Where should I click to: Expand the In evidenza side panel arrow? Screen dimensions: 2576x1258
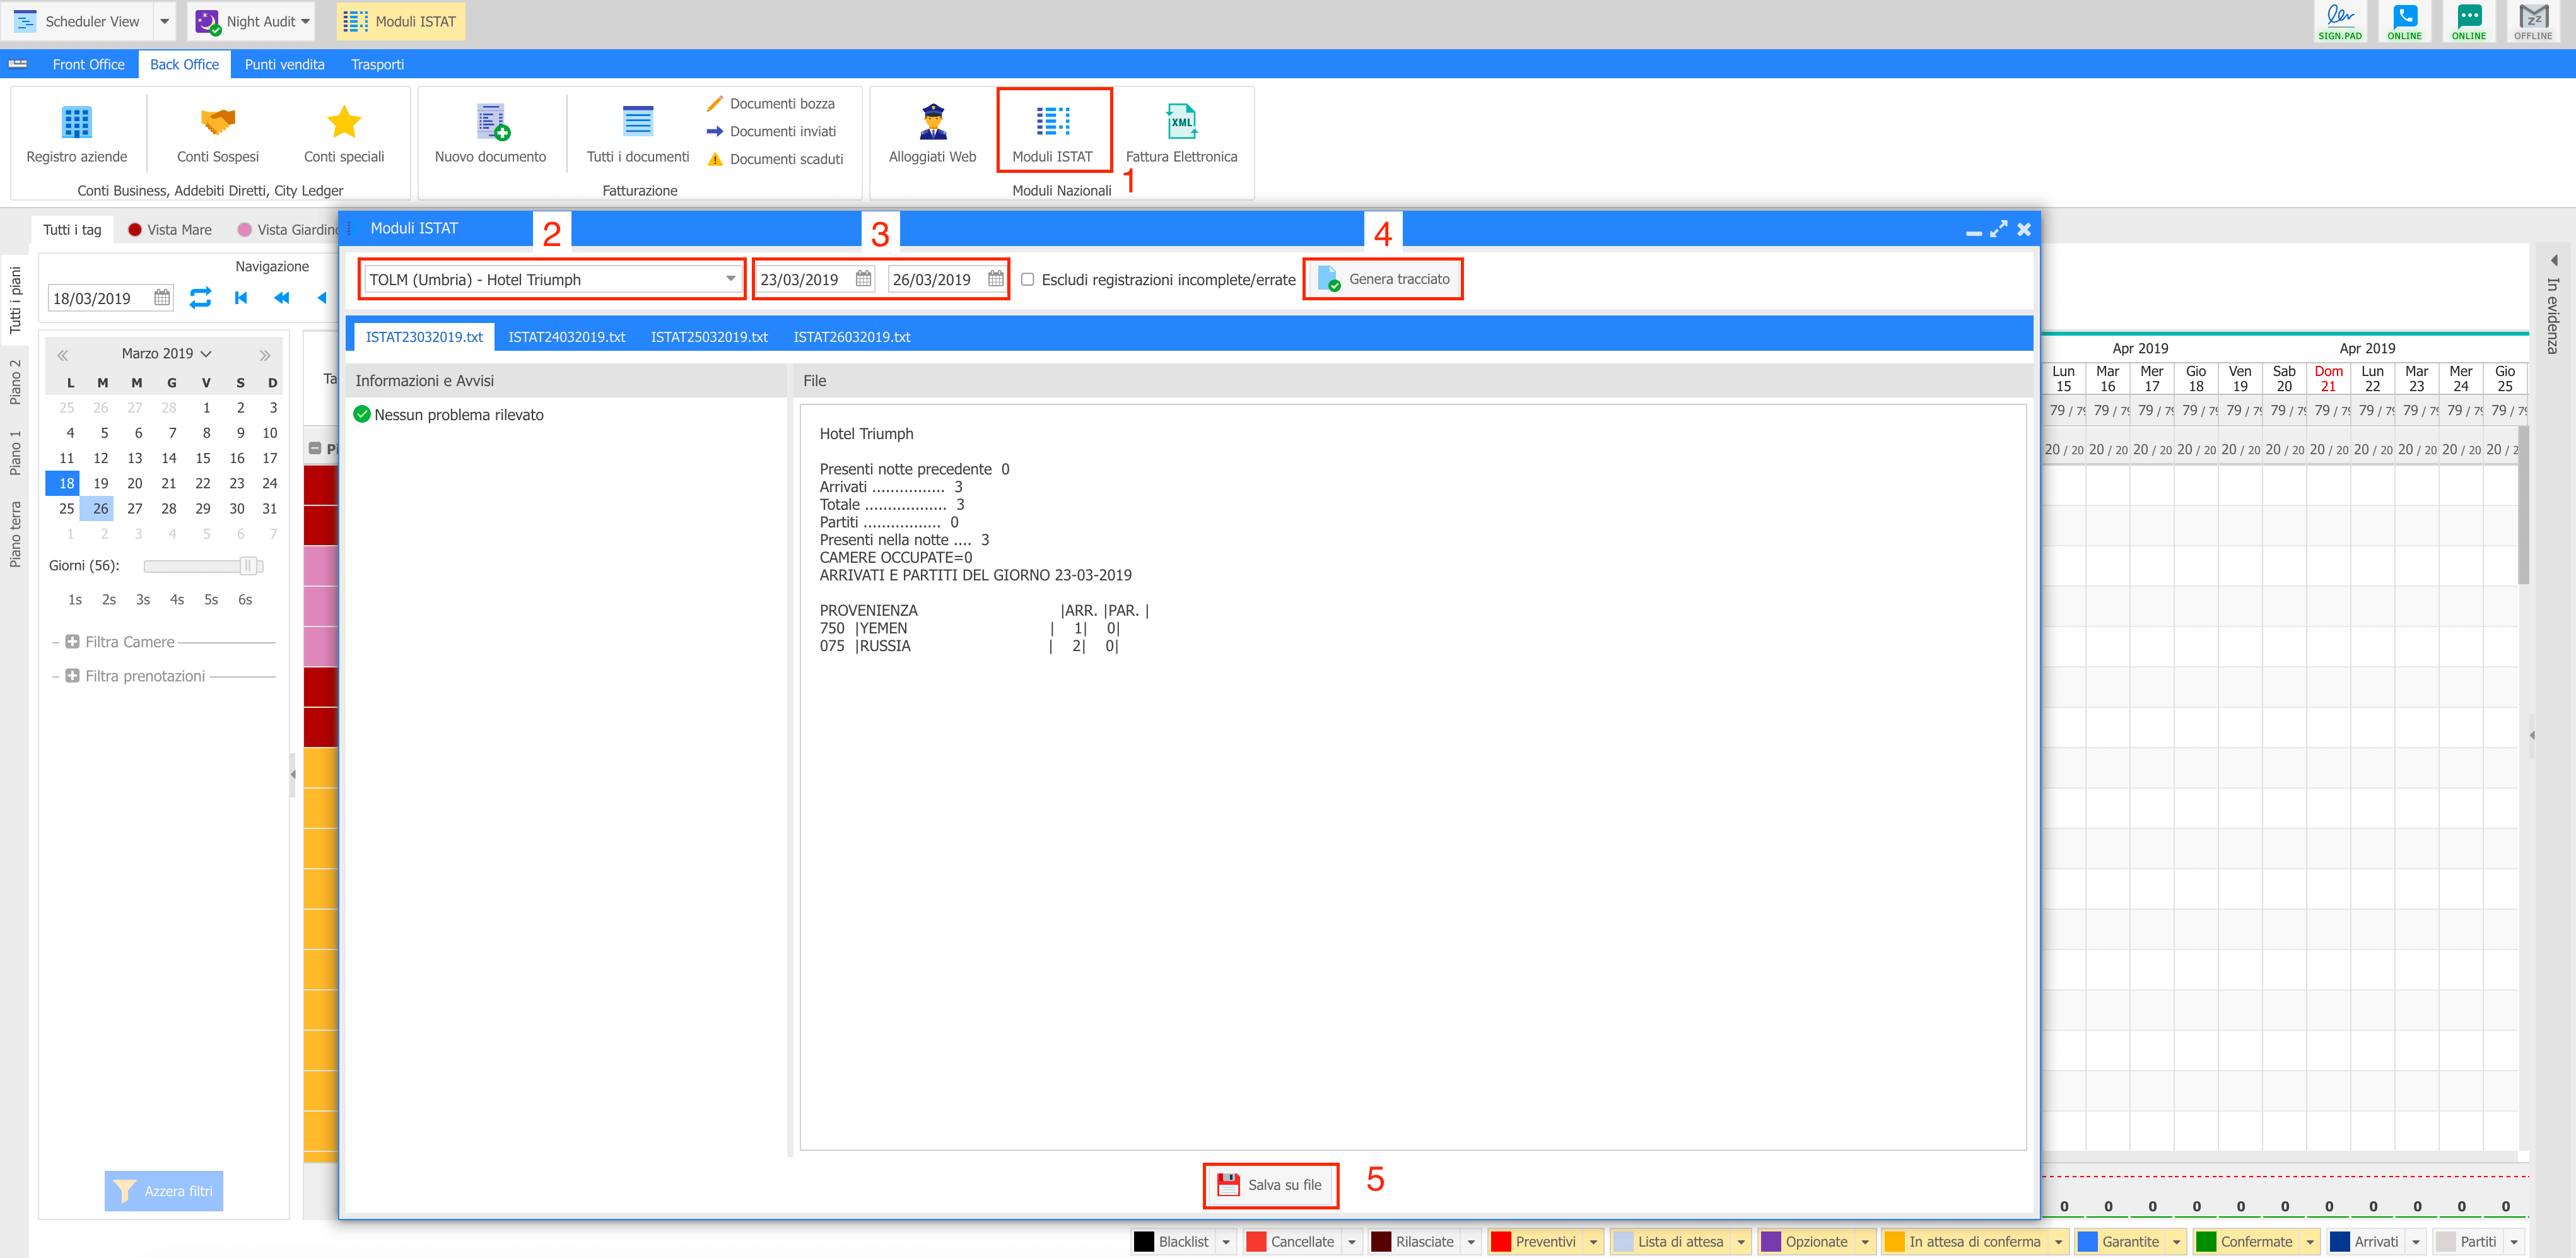click(2553, 260)
